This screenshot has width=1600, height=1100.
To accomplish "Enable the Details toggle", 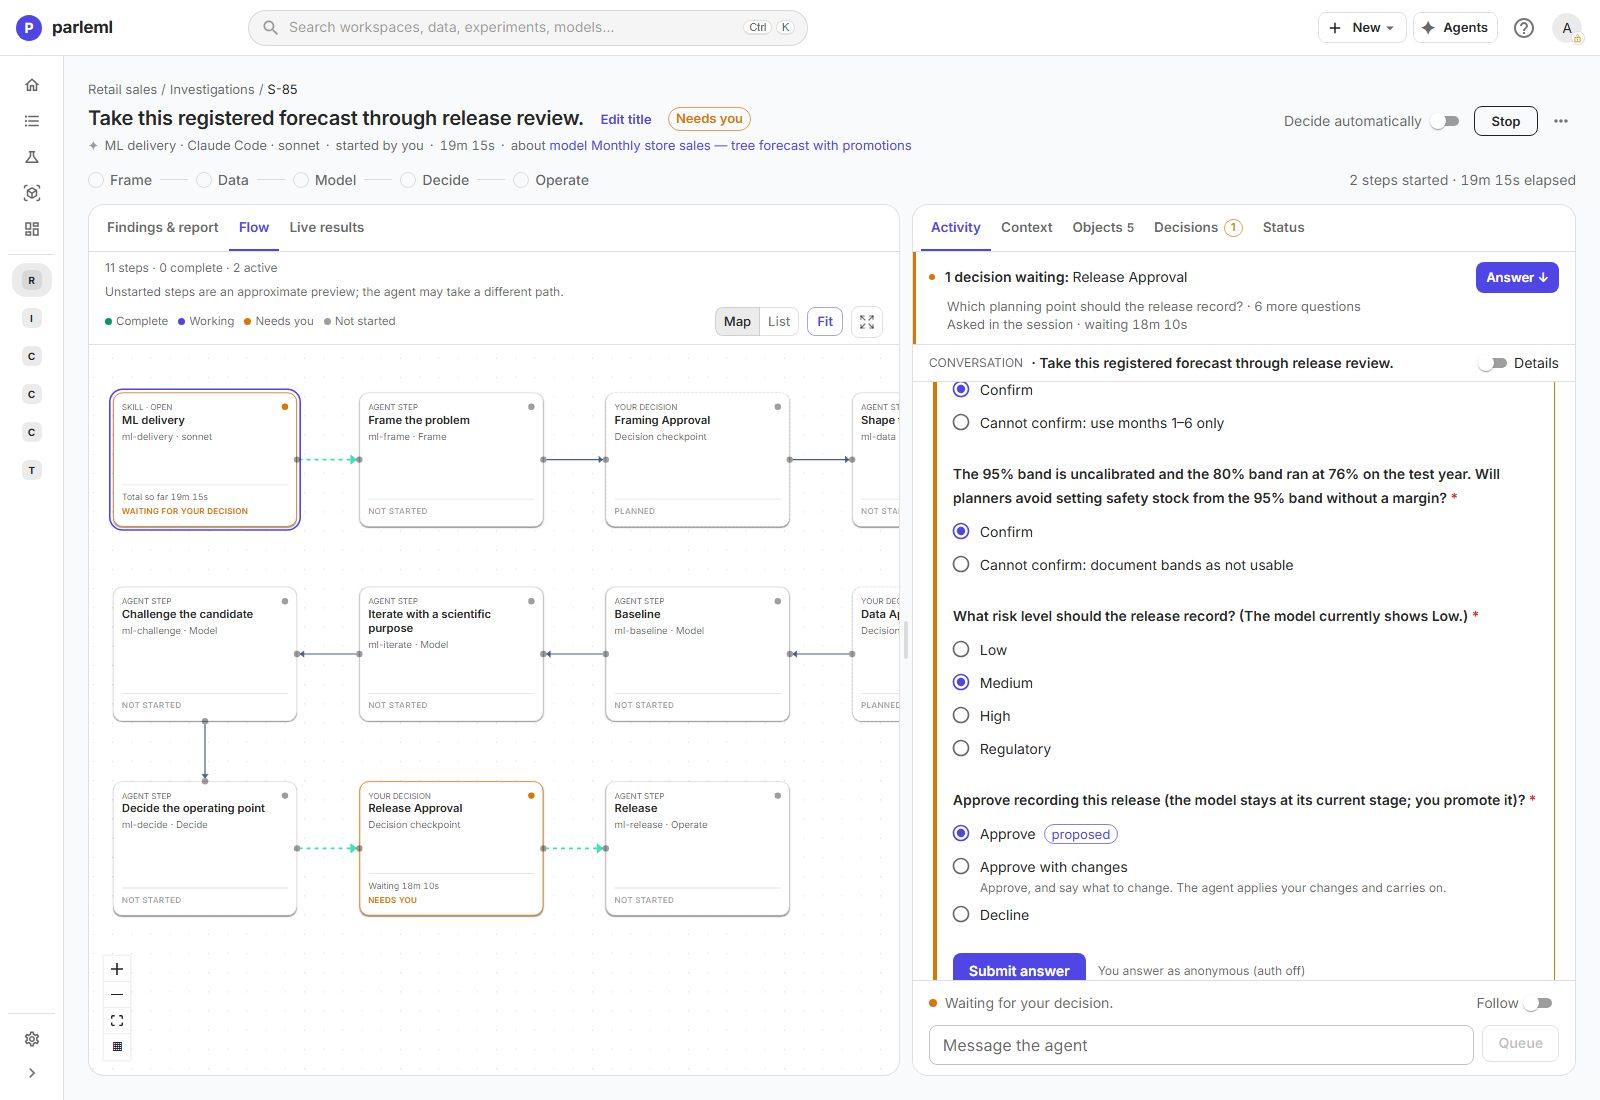I will point(1493,363).
